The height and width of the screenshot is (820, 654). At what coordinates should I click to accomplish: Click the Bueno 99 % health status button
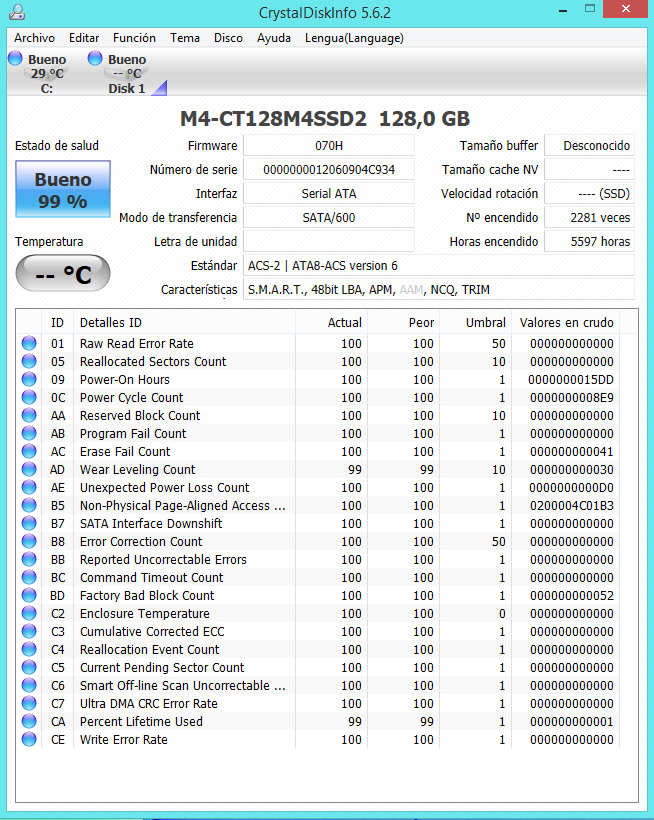pyautogui.click(x=63, y=190)
